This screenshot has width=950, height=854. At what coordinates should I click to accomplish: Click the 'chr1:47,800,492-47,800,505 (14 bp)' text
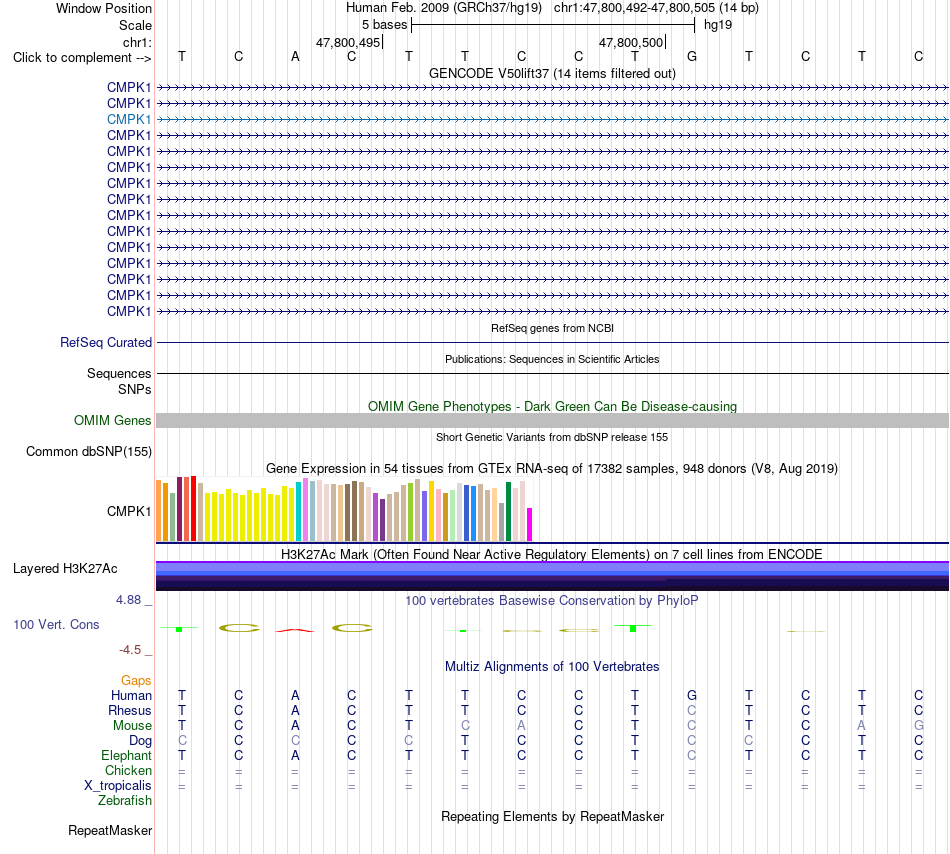tap(656, 8)
